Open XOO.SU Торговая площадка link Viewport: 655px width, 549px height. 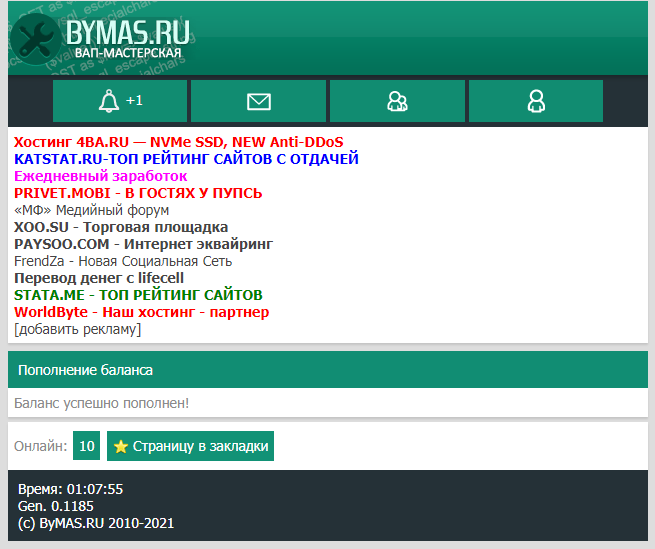120,227
